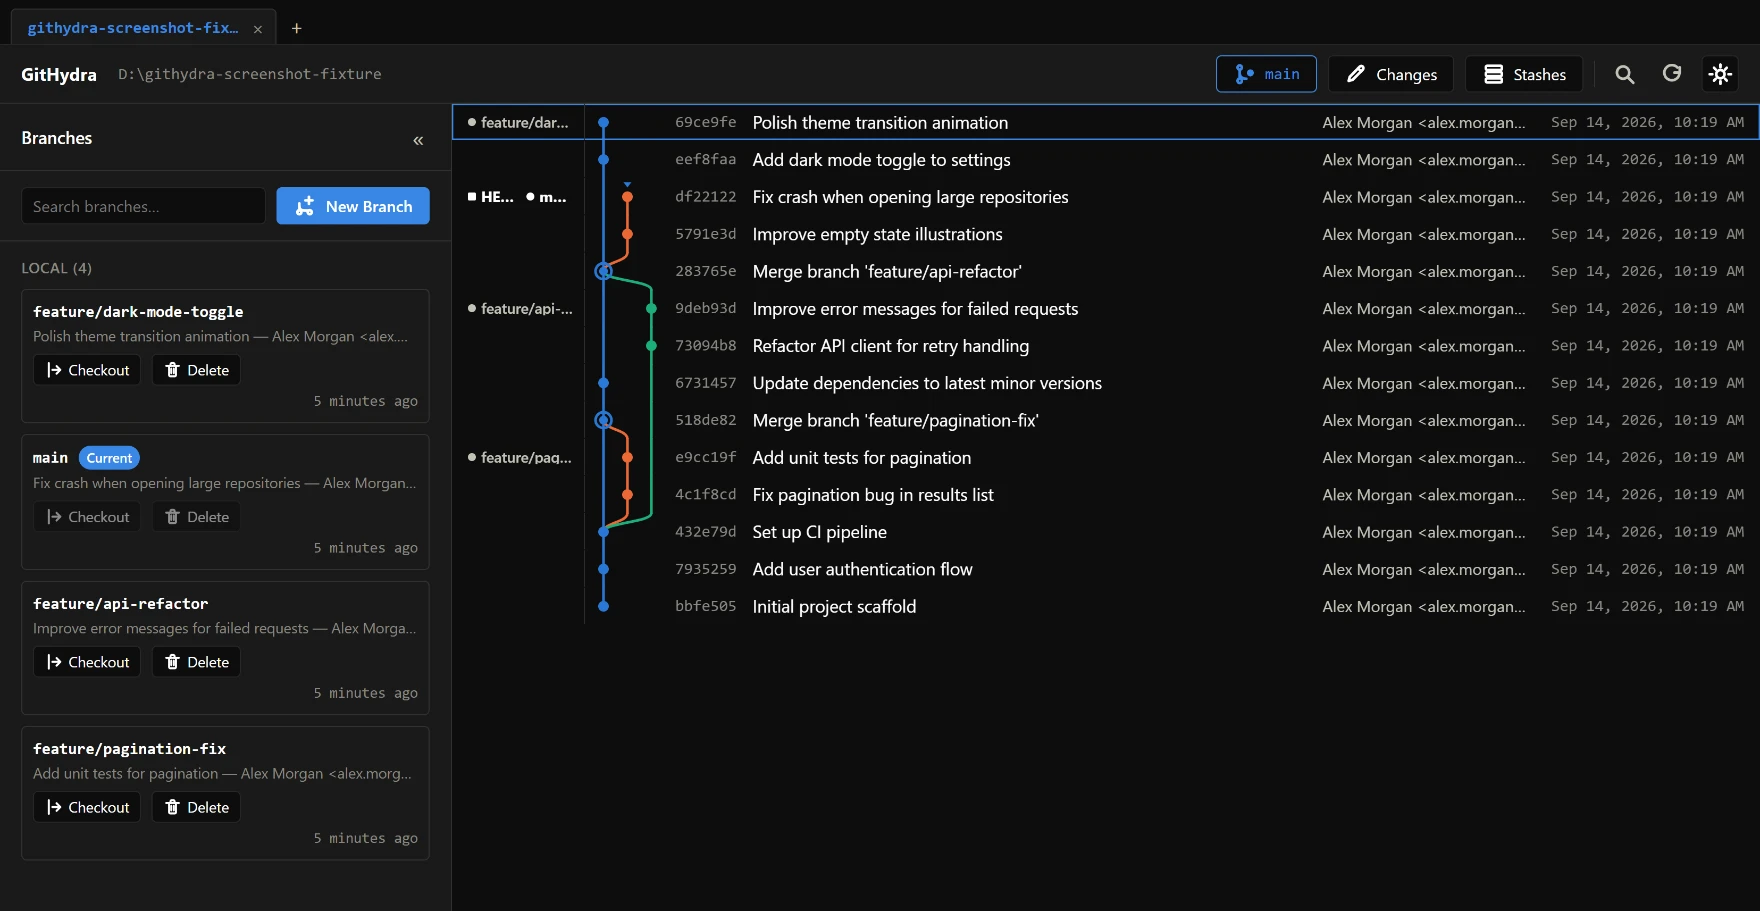This screenshot has height=911, width=1760.
Task: Select commit 'Polish theme transition animation'
Action: click(x=1105, y=122)
